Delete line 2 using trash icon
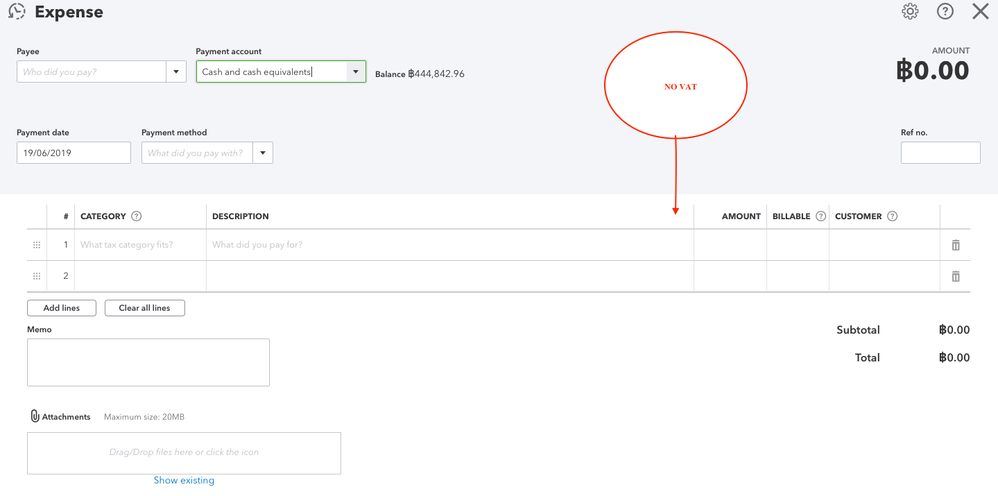Screen dimensions: 998x496 coord(955,276)
